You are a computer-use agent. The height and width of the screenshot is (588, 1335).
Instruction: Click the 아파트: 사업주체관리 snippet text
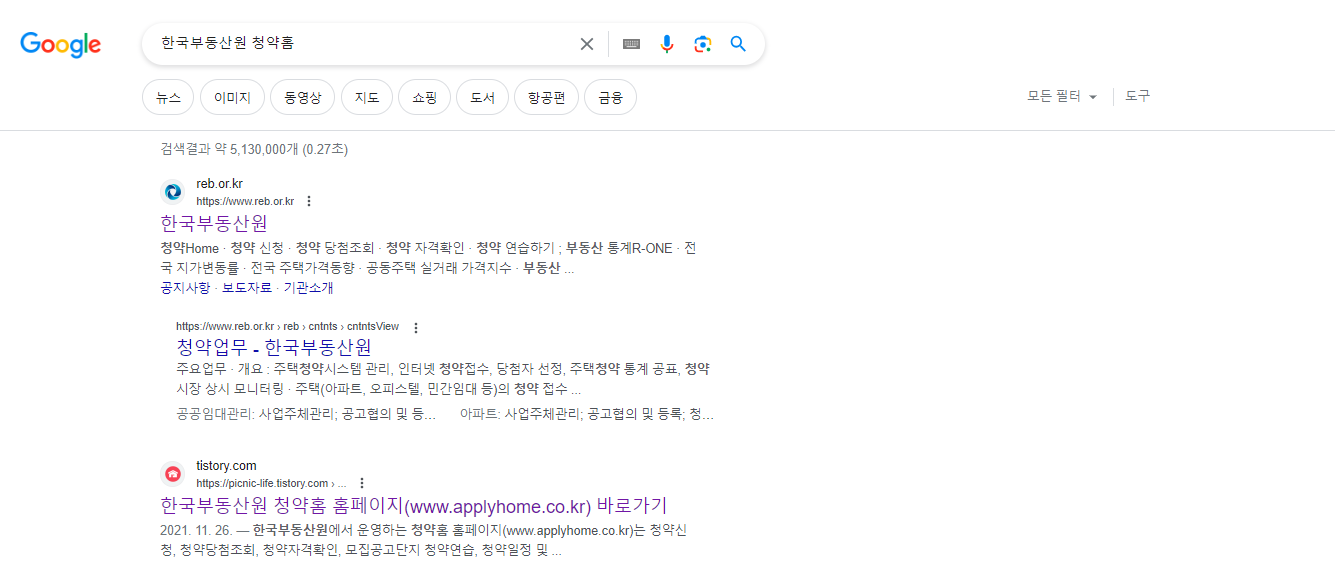[587, 413]
